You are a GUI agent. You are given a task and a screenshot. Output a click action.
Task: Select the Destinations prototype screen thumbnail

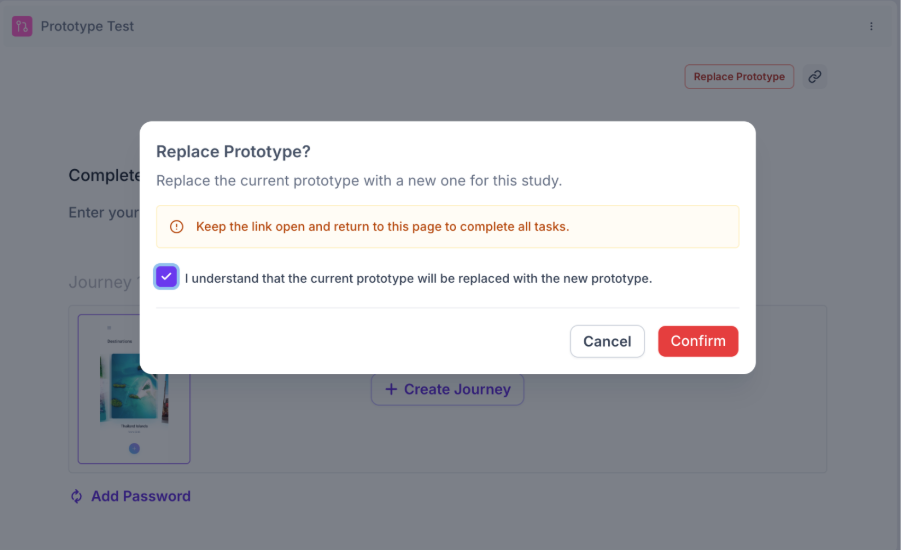coord(134,389)
